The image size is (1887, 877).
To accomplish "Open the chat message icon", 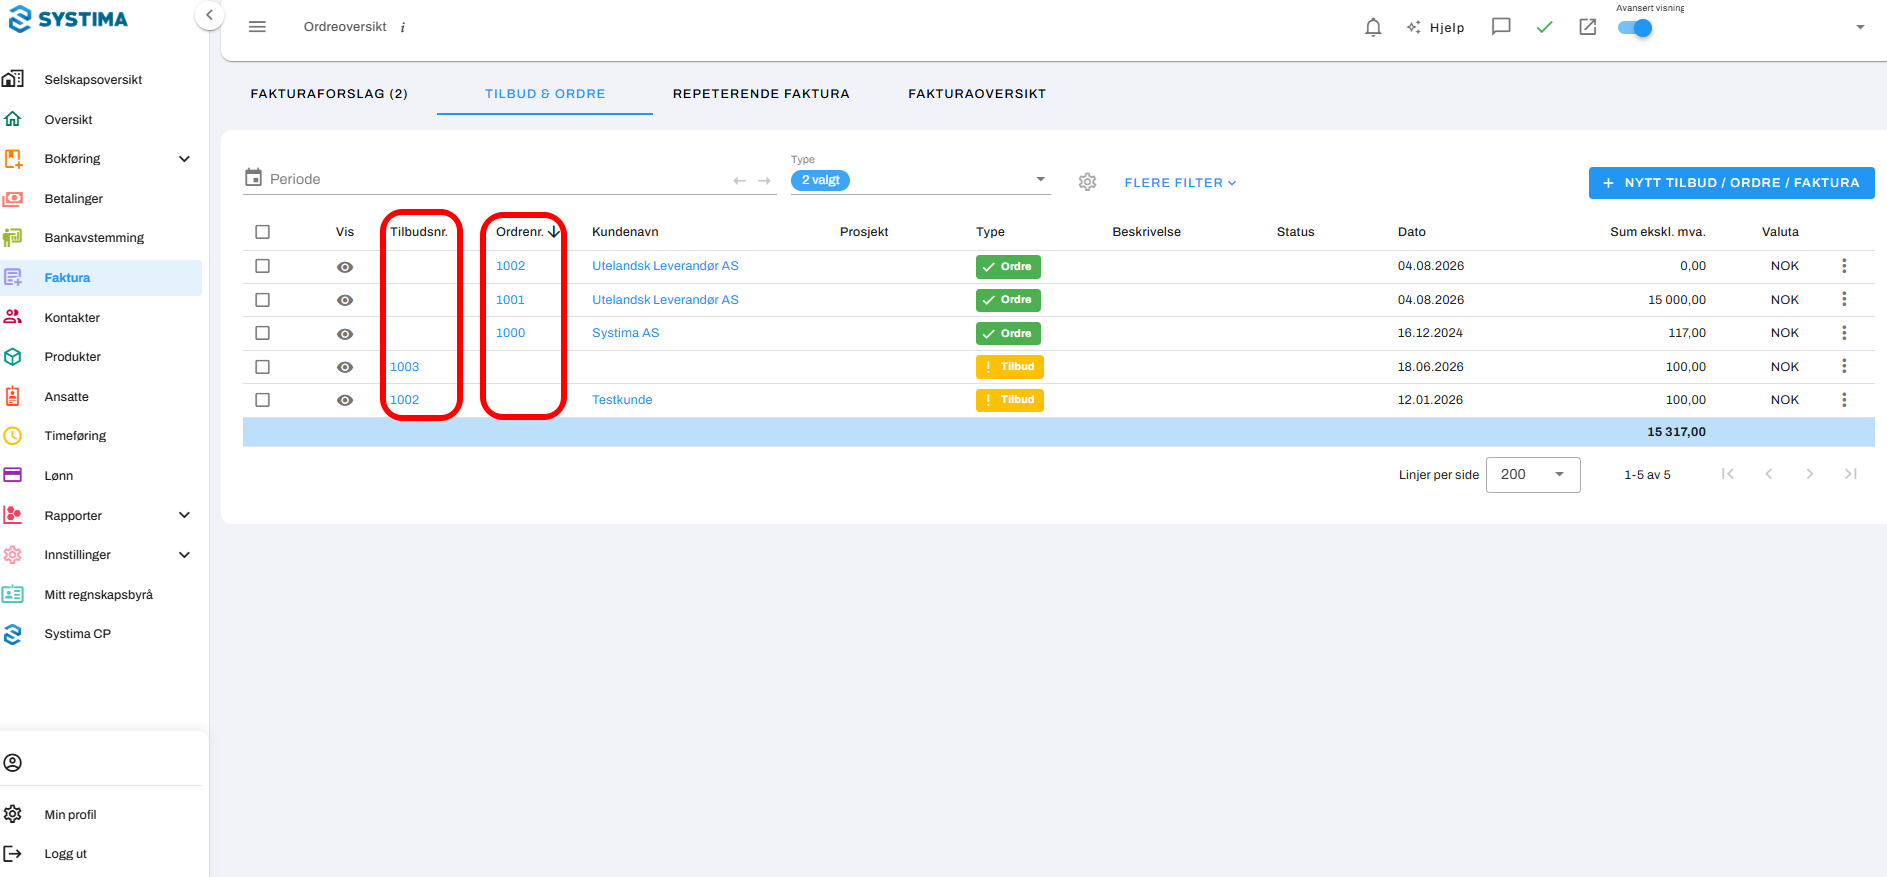I will [x=1501, y=27].
